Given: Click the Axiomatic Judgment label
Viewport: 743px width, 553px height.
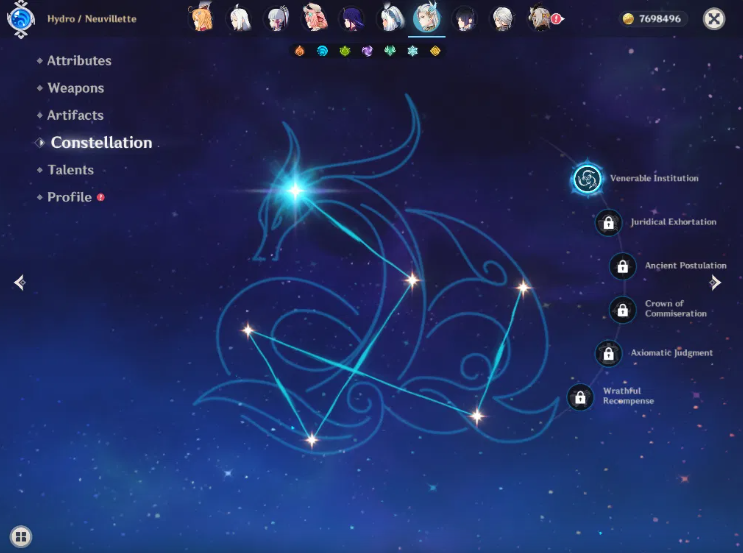Looking at the screenshot, I should [x=671, y=353].
